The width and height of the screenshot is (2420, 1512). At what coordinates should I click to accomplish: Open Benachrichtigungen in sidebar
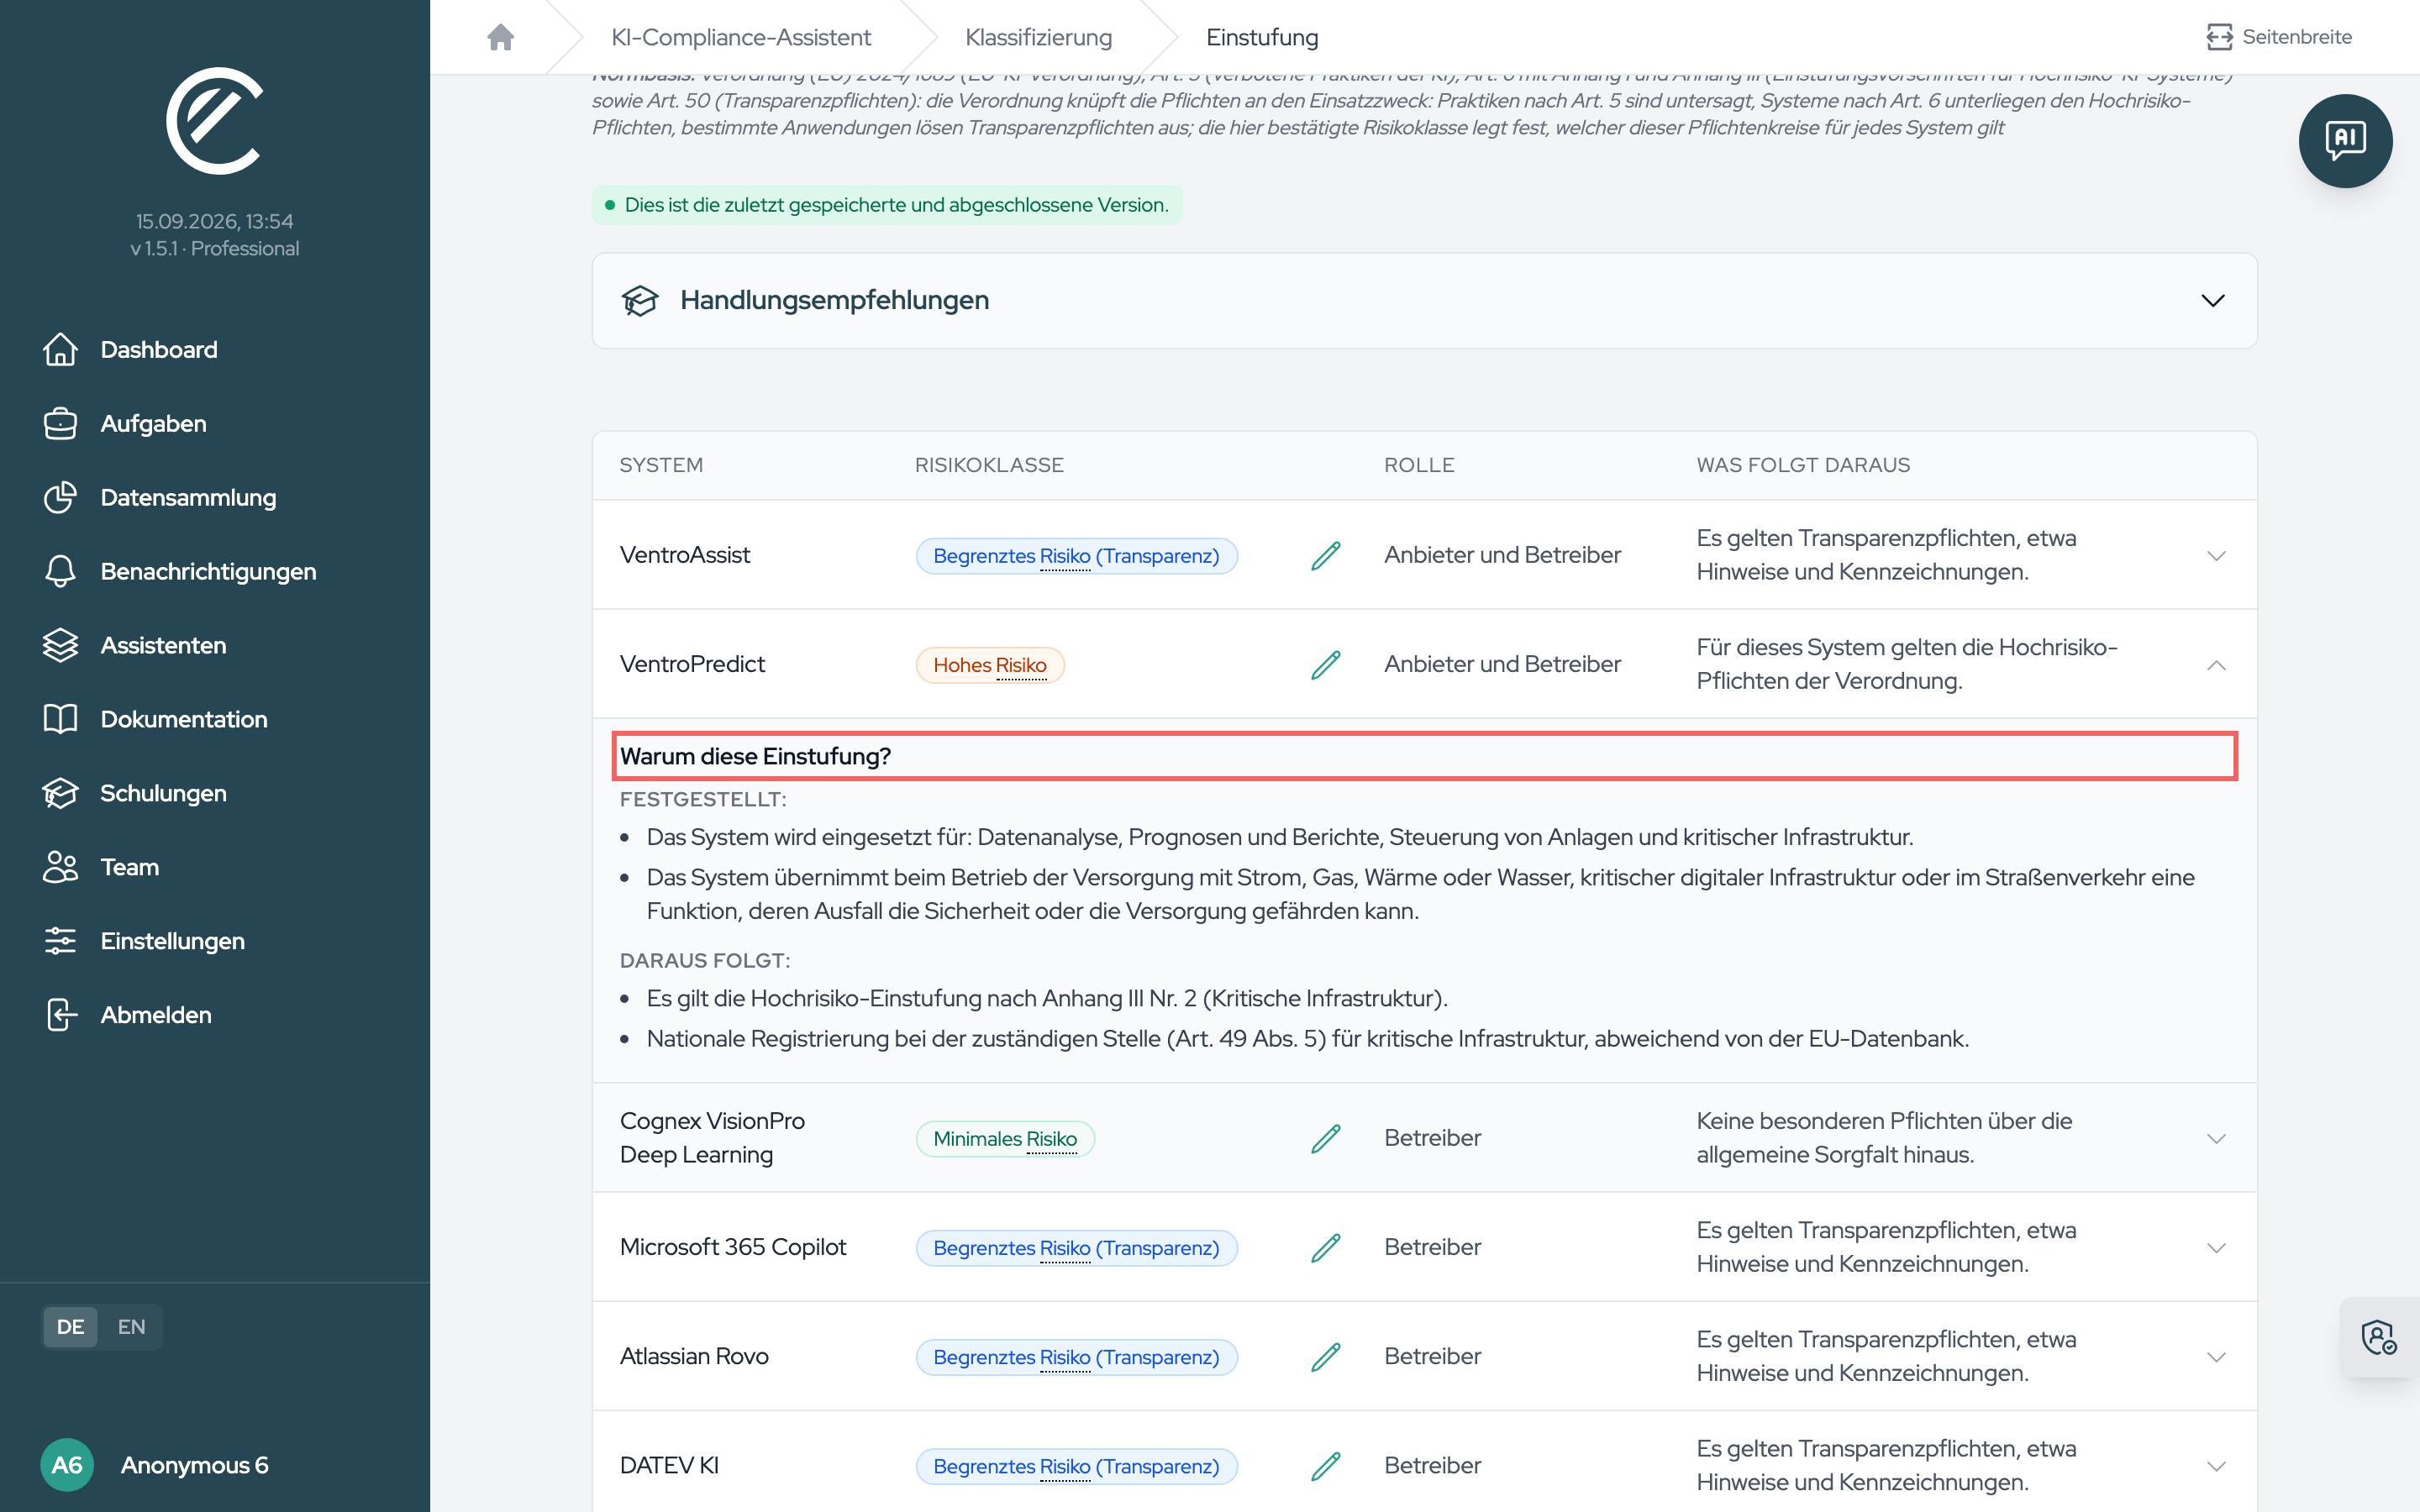point(180,572)
